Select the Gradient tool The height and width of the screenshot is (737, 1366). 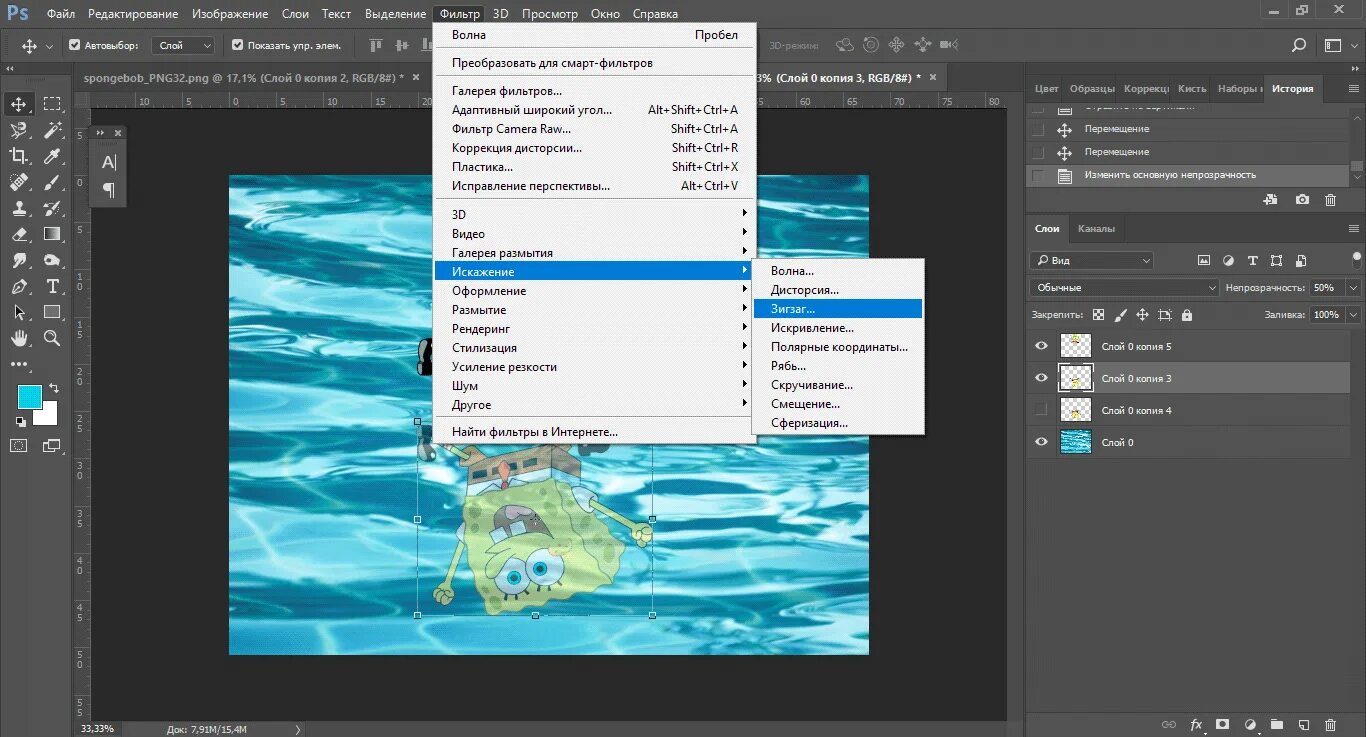tap(52, 234)
